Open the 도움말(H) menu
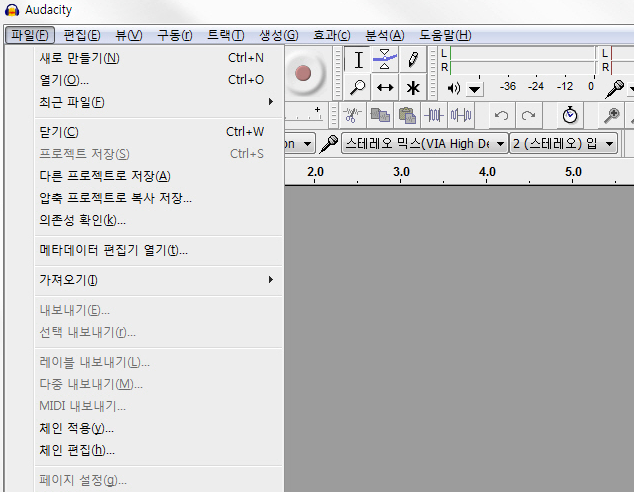The width and height of the screenshot is (634, 492). click(445, 35)
